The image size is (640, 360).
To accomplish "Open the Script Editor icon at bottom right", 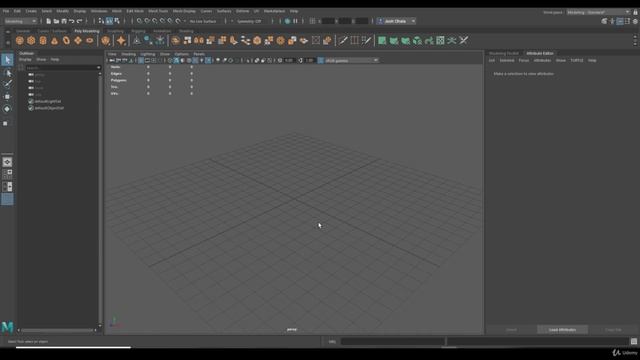I will coord(633,341).
